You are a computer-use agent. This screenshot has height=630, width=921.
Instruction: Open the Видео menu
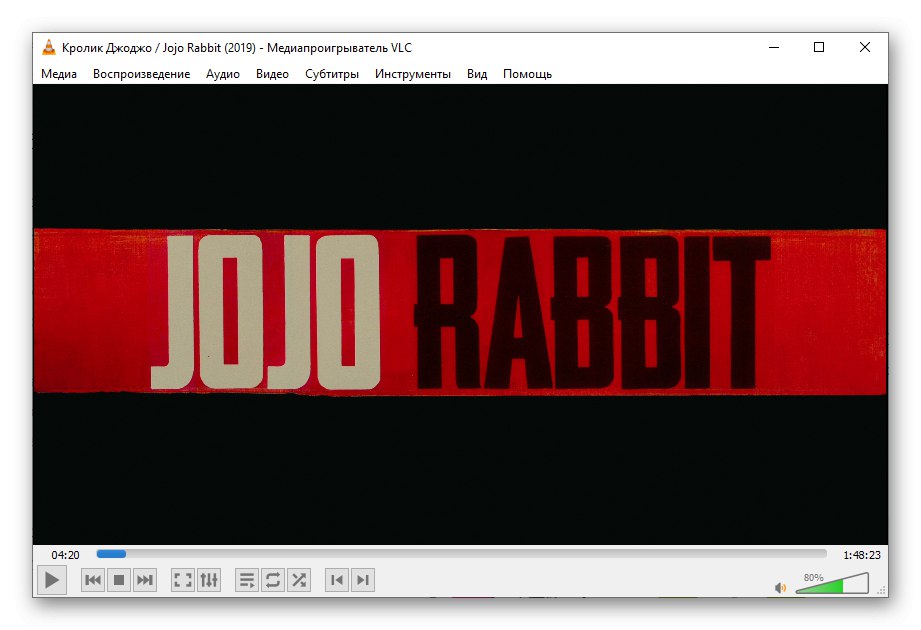point(272,74)
